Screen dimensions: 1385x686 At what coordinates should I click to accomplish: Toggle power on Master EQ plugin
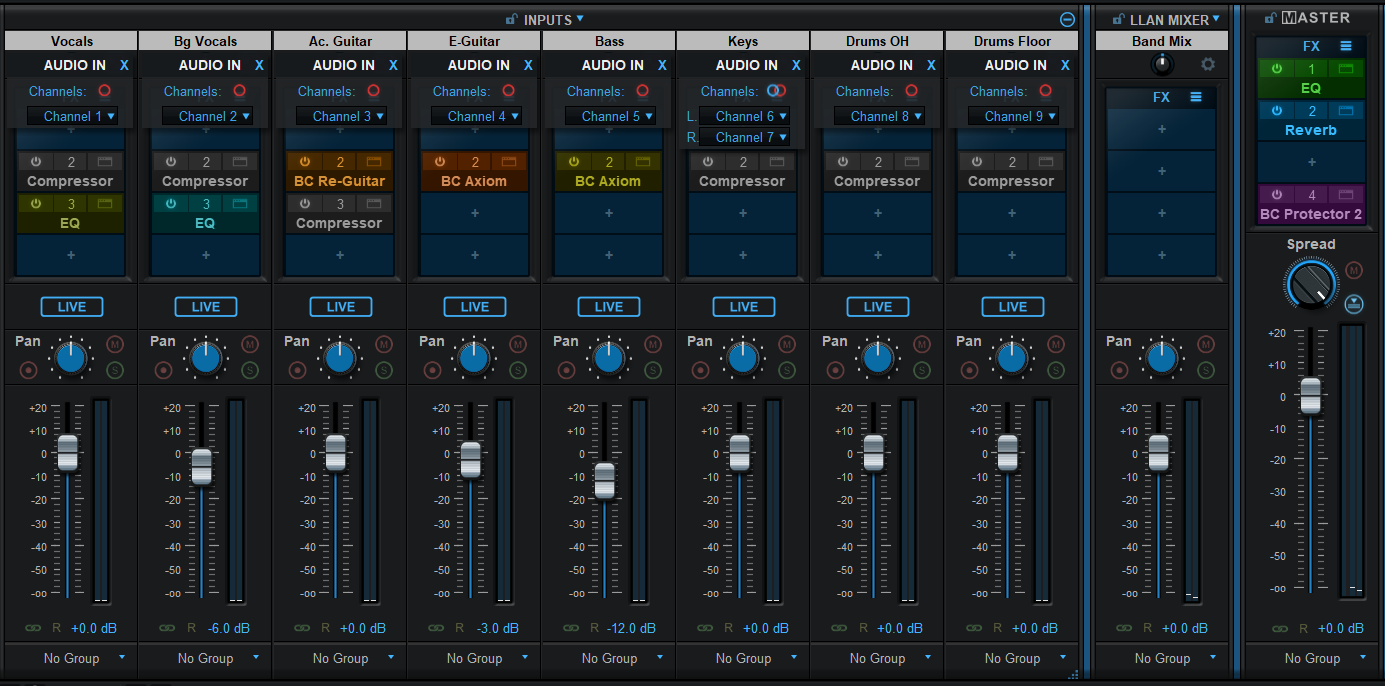tap(1276, 69)
